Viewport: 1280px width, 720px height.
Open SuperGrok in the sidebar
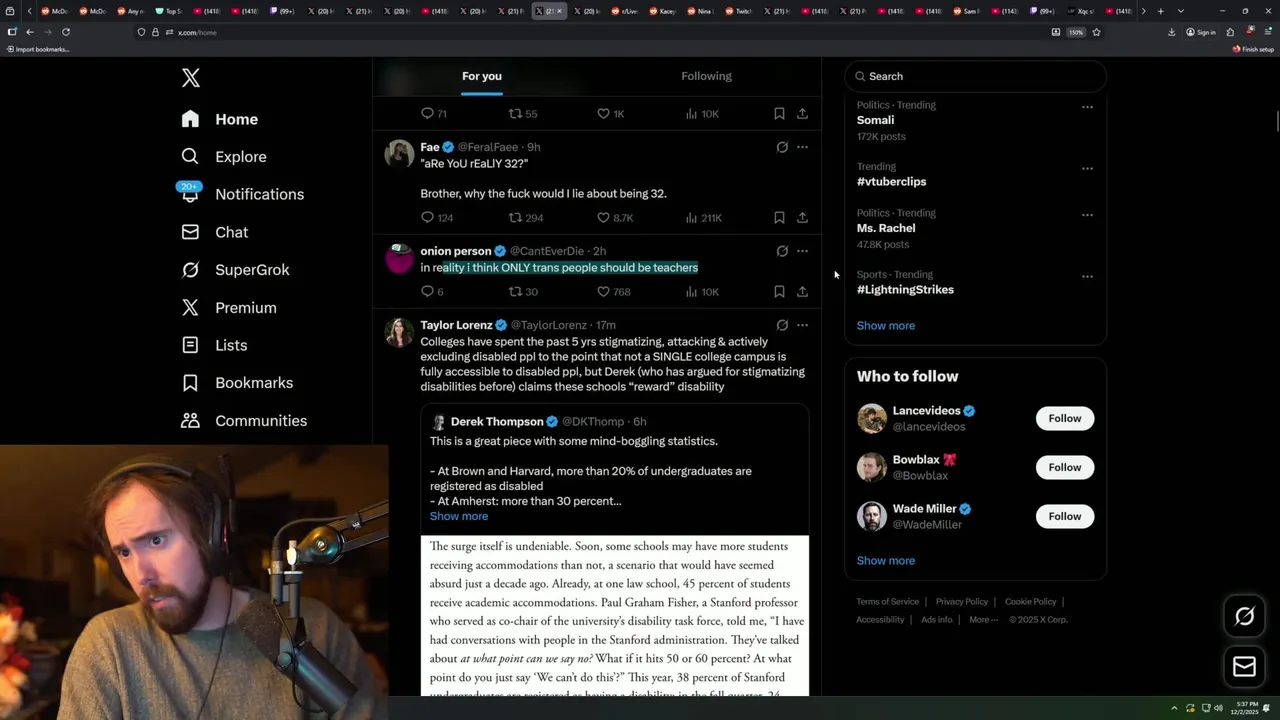click(x=235, y=270)
